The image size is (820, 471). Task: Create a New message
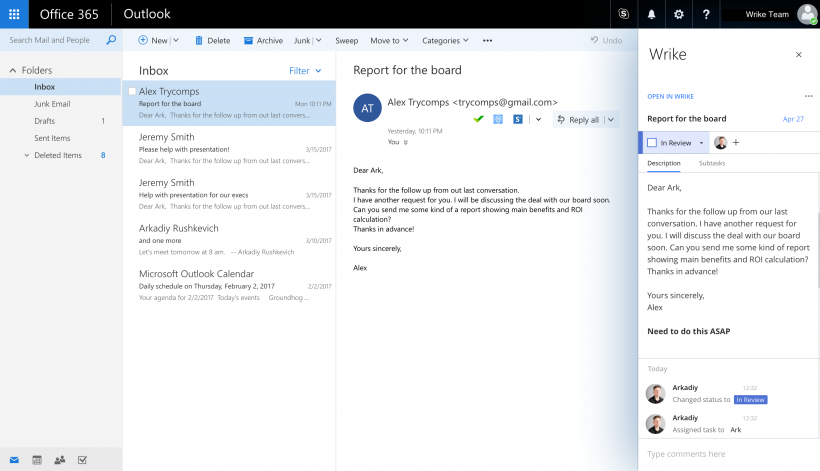153,40
